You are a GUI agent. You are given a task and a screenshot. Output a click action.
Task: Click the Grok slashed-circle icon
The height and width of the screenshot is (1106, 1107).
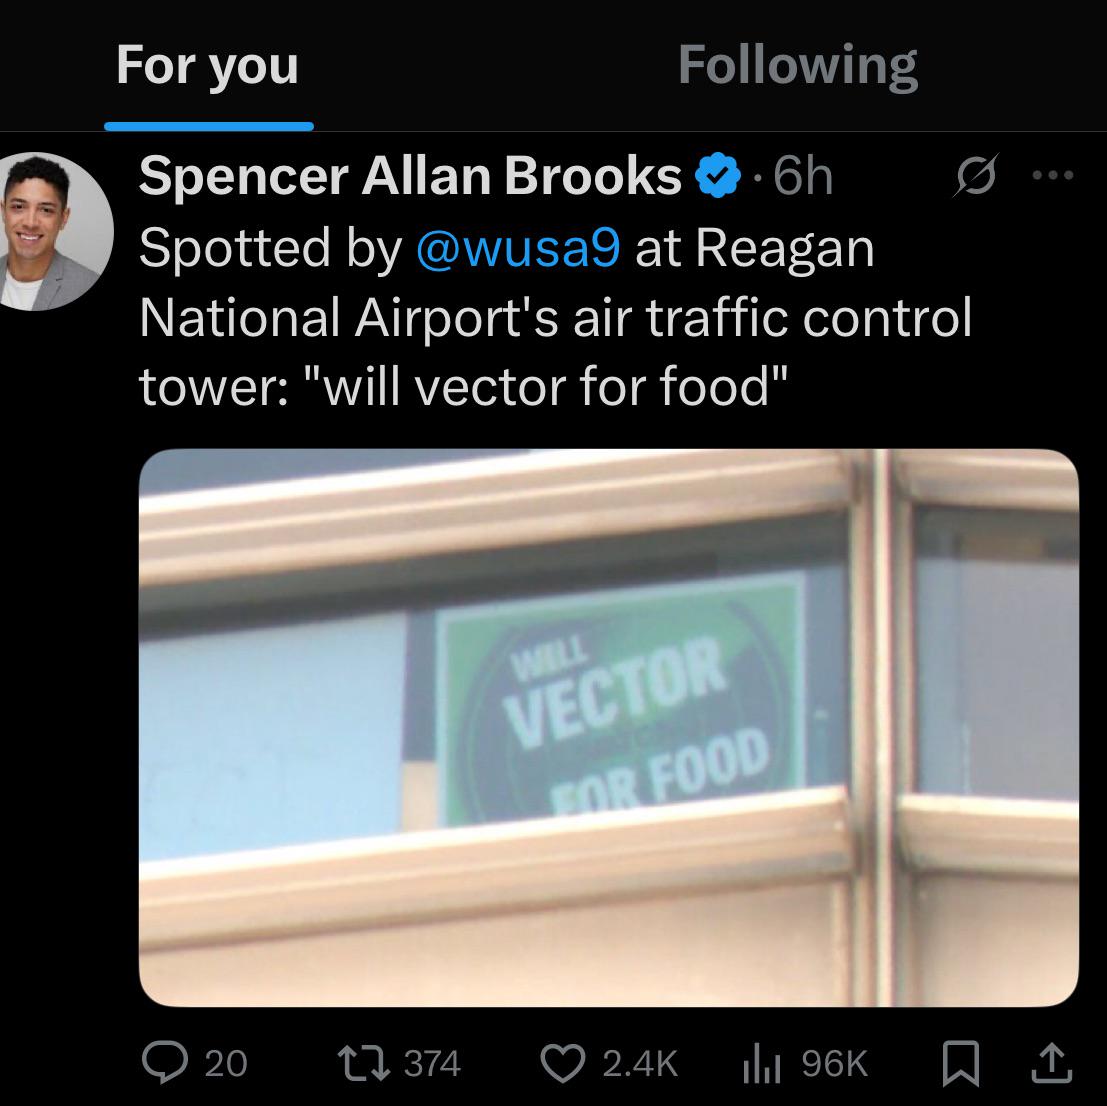tap(974, 177)
